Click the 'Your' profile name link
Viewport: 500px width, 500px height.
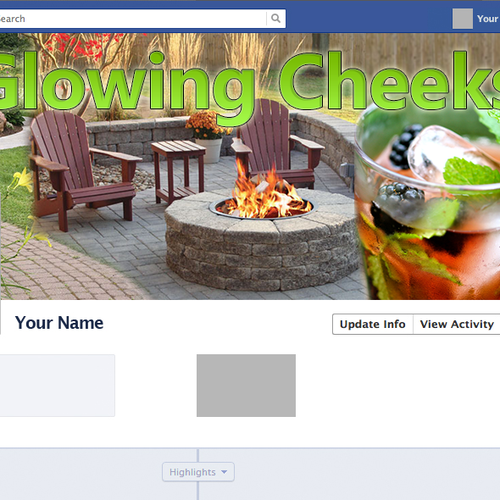tap(488, 19)
